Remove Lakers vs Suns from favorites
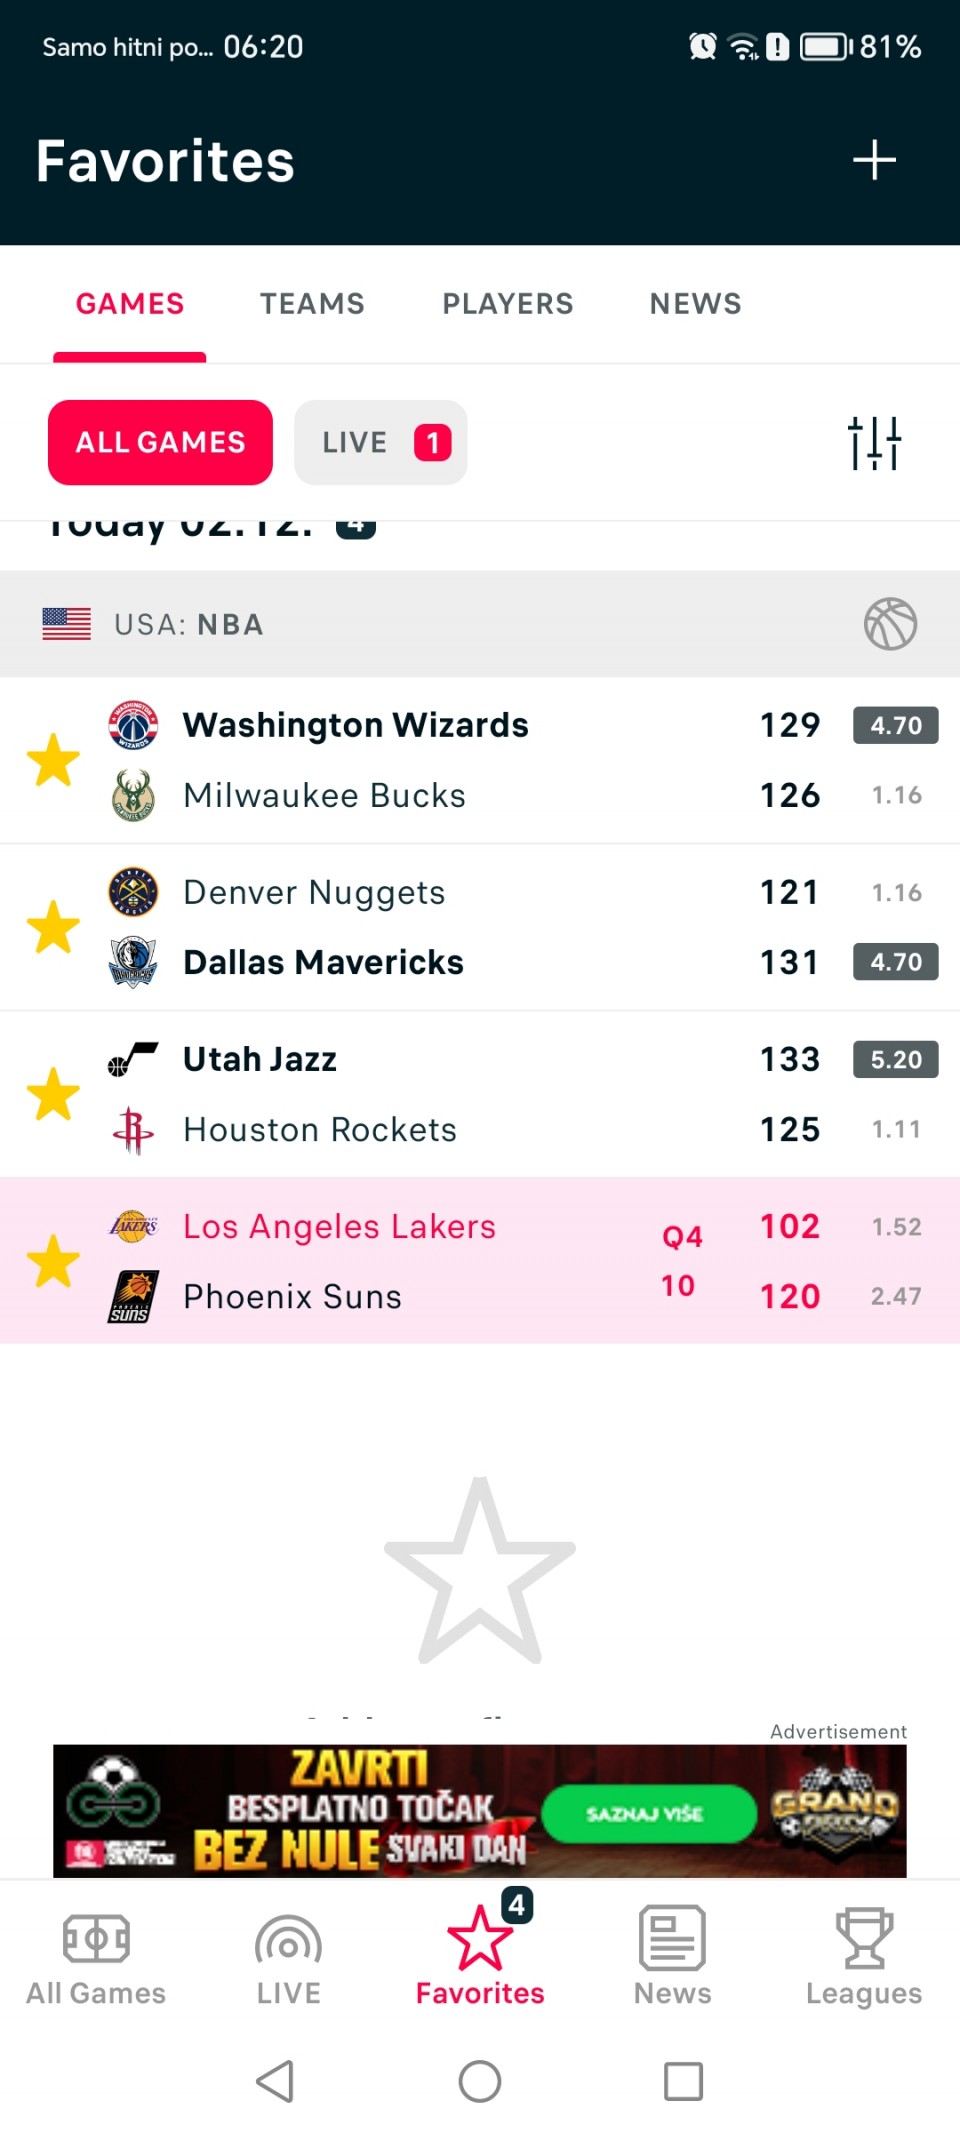This screenshot has width=960, height=2133. tap(53, 1261)
